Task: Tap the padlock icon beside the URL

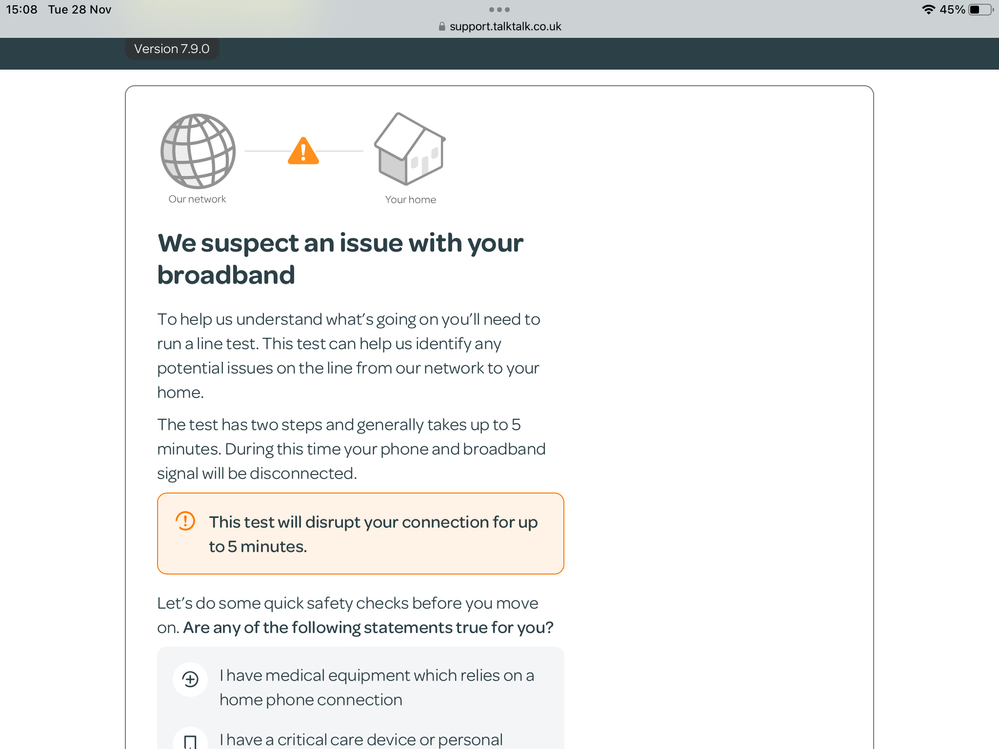Action: click(442, 27)
